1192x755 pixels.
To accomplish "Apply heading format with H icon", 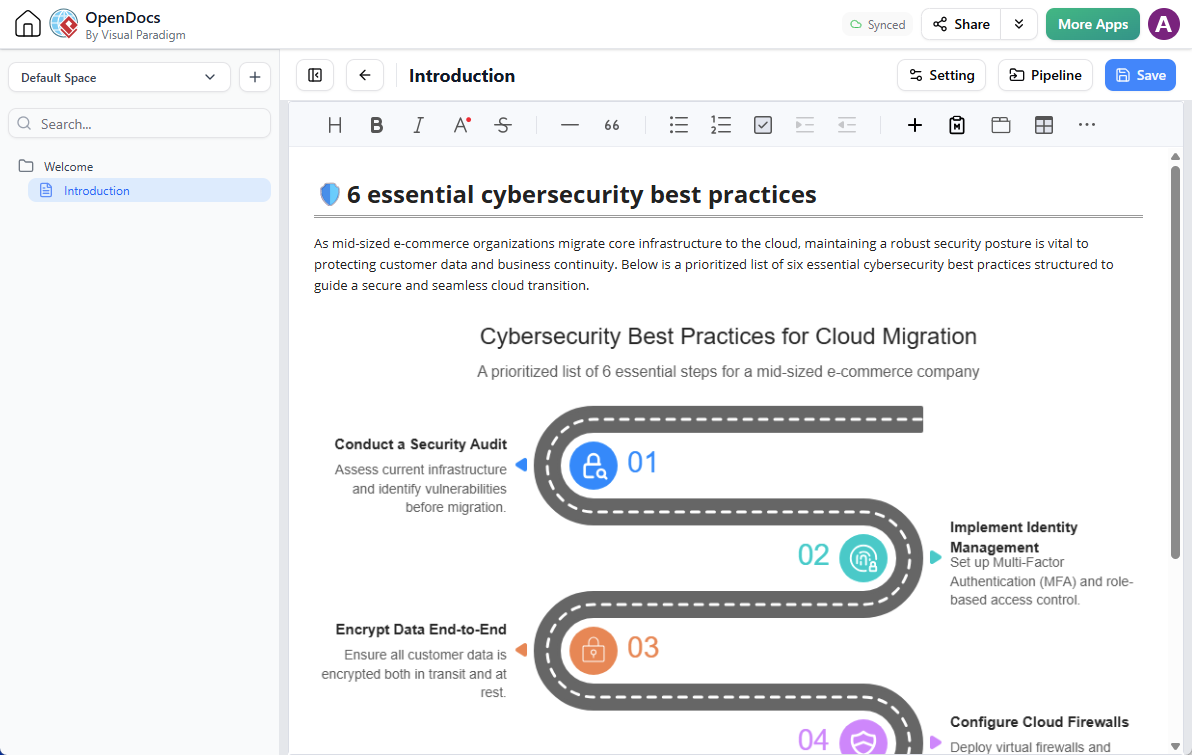I will click(334, 125).
